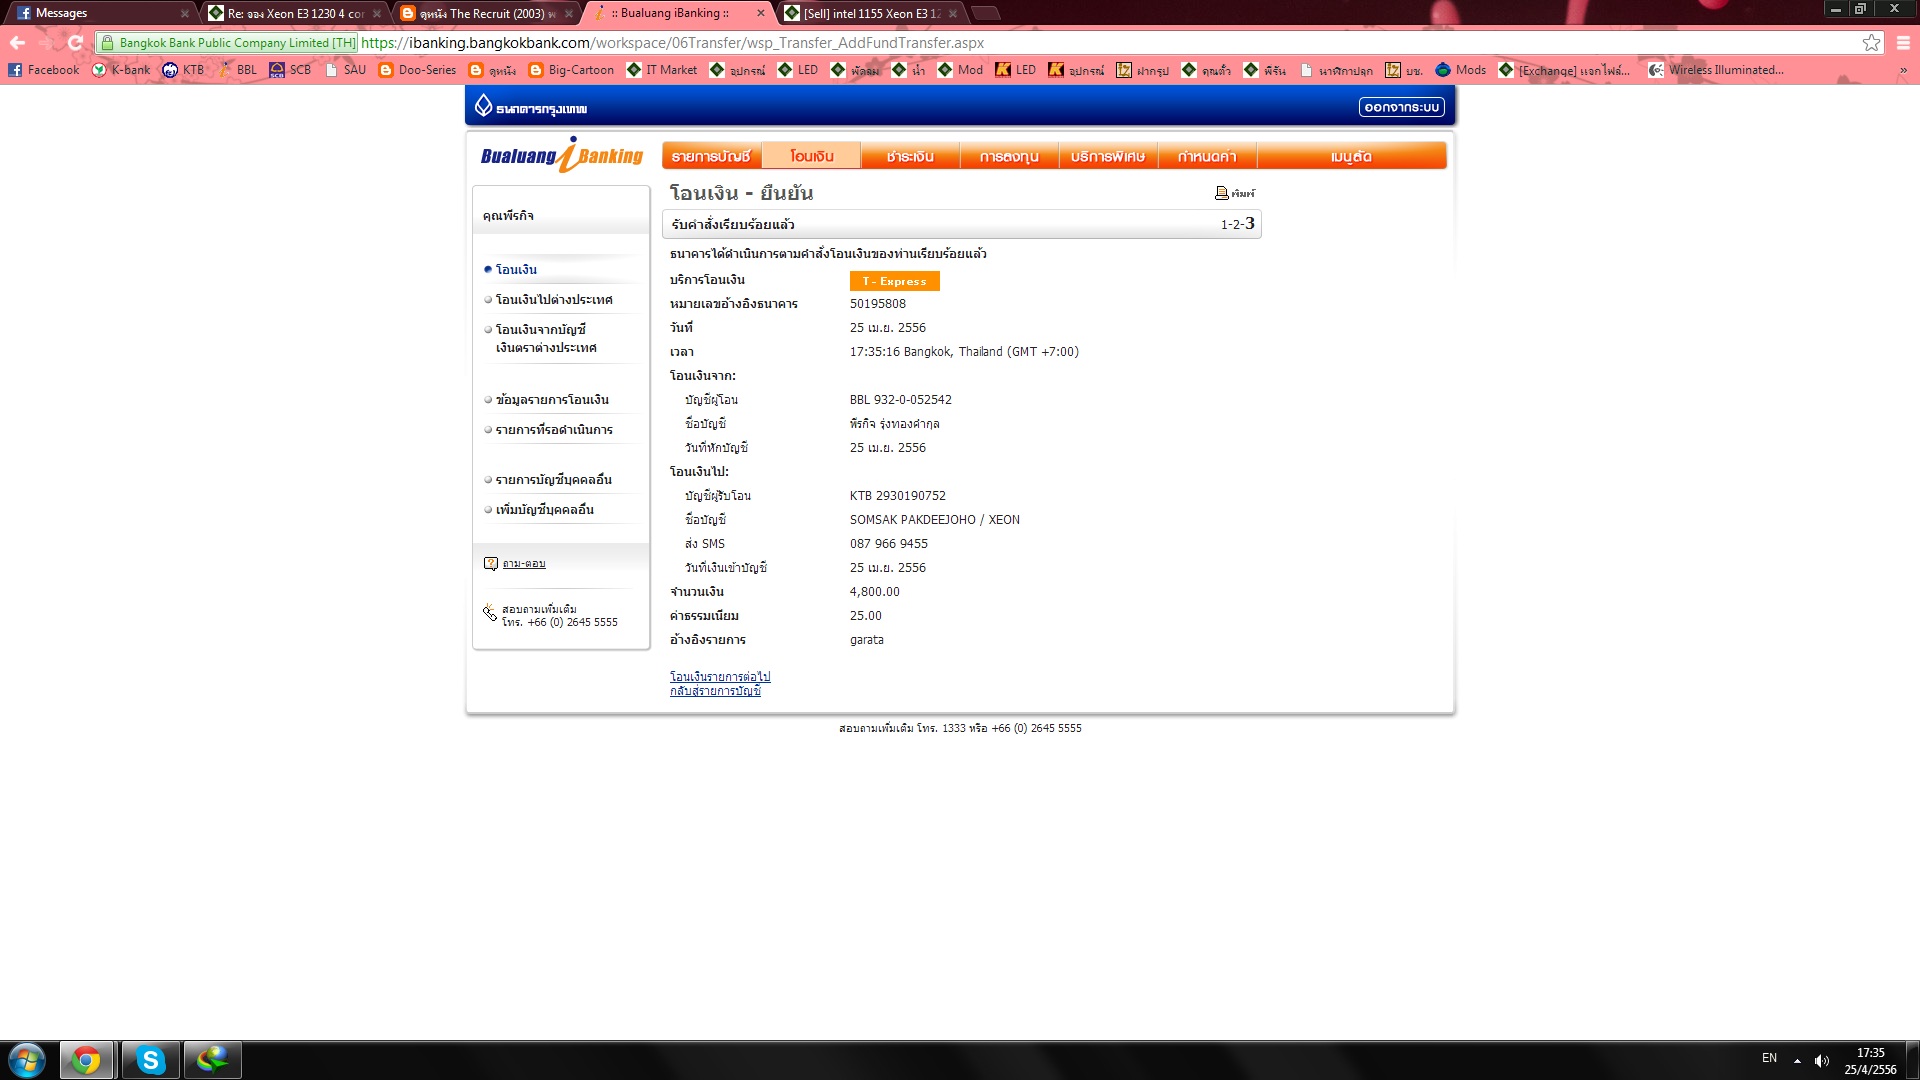Screen dimensions: 1920x1080
Task: Click the โอนเงินรายการต่อไป link
Action: click(x=720, y=677)
